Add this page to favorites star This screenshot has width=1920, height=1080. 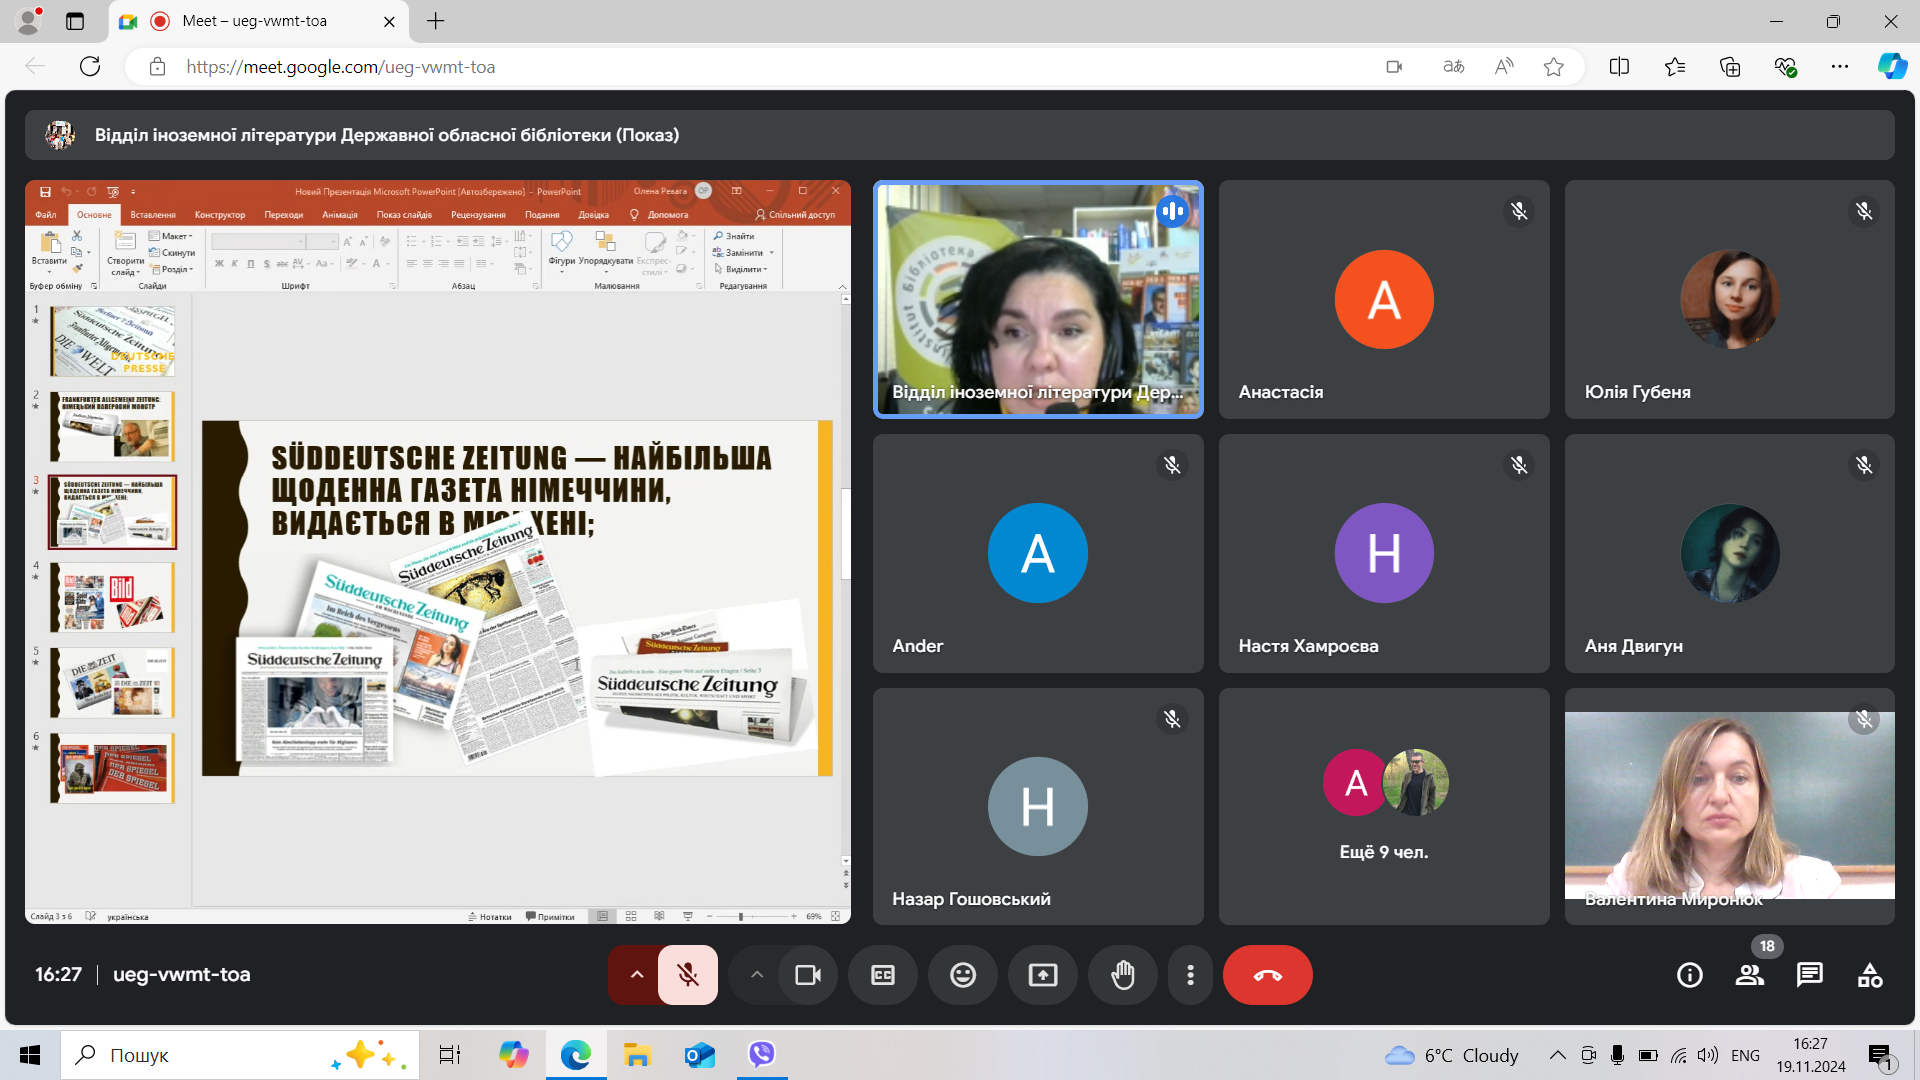[1553, 67]
